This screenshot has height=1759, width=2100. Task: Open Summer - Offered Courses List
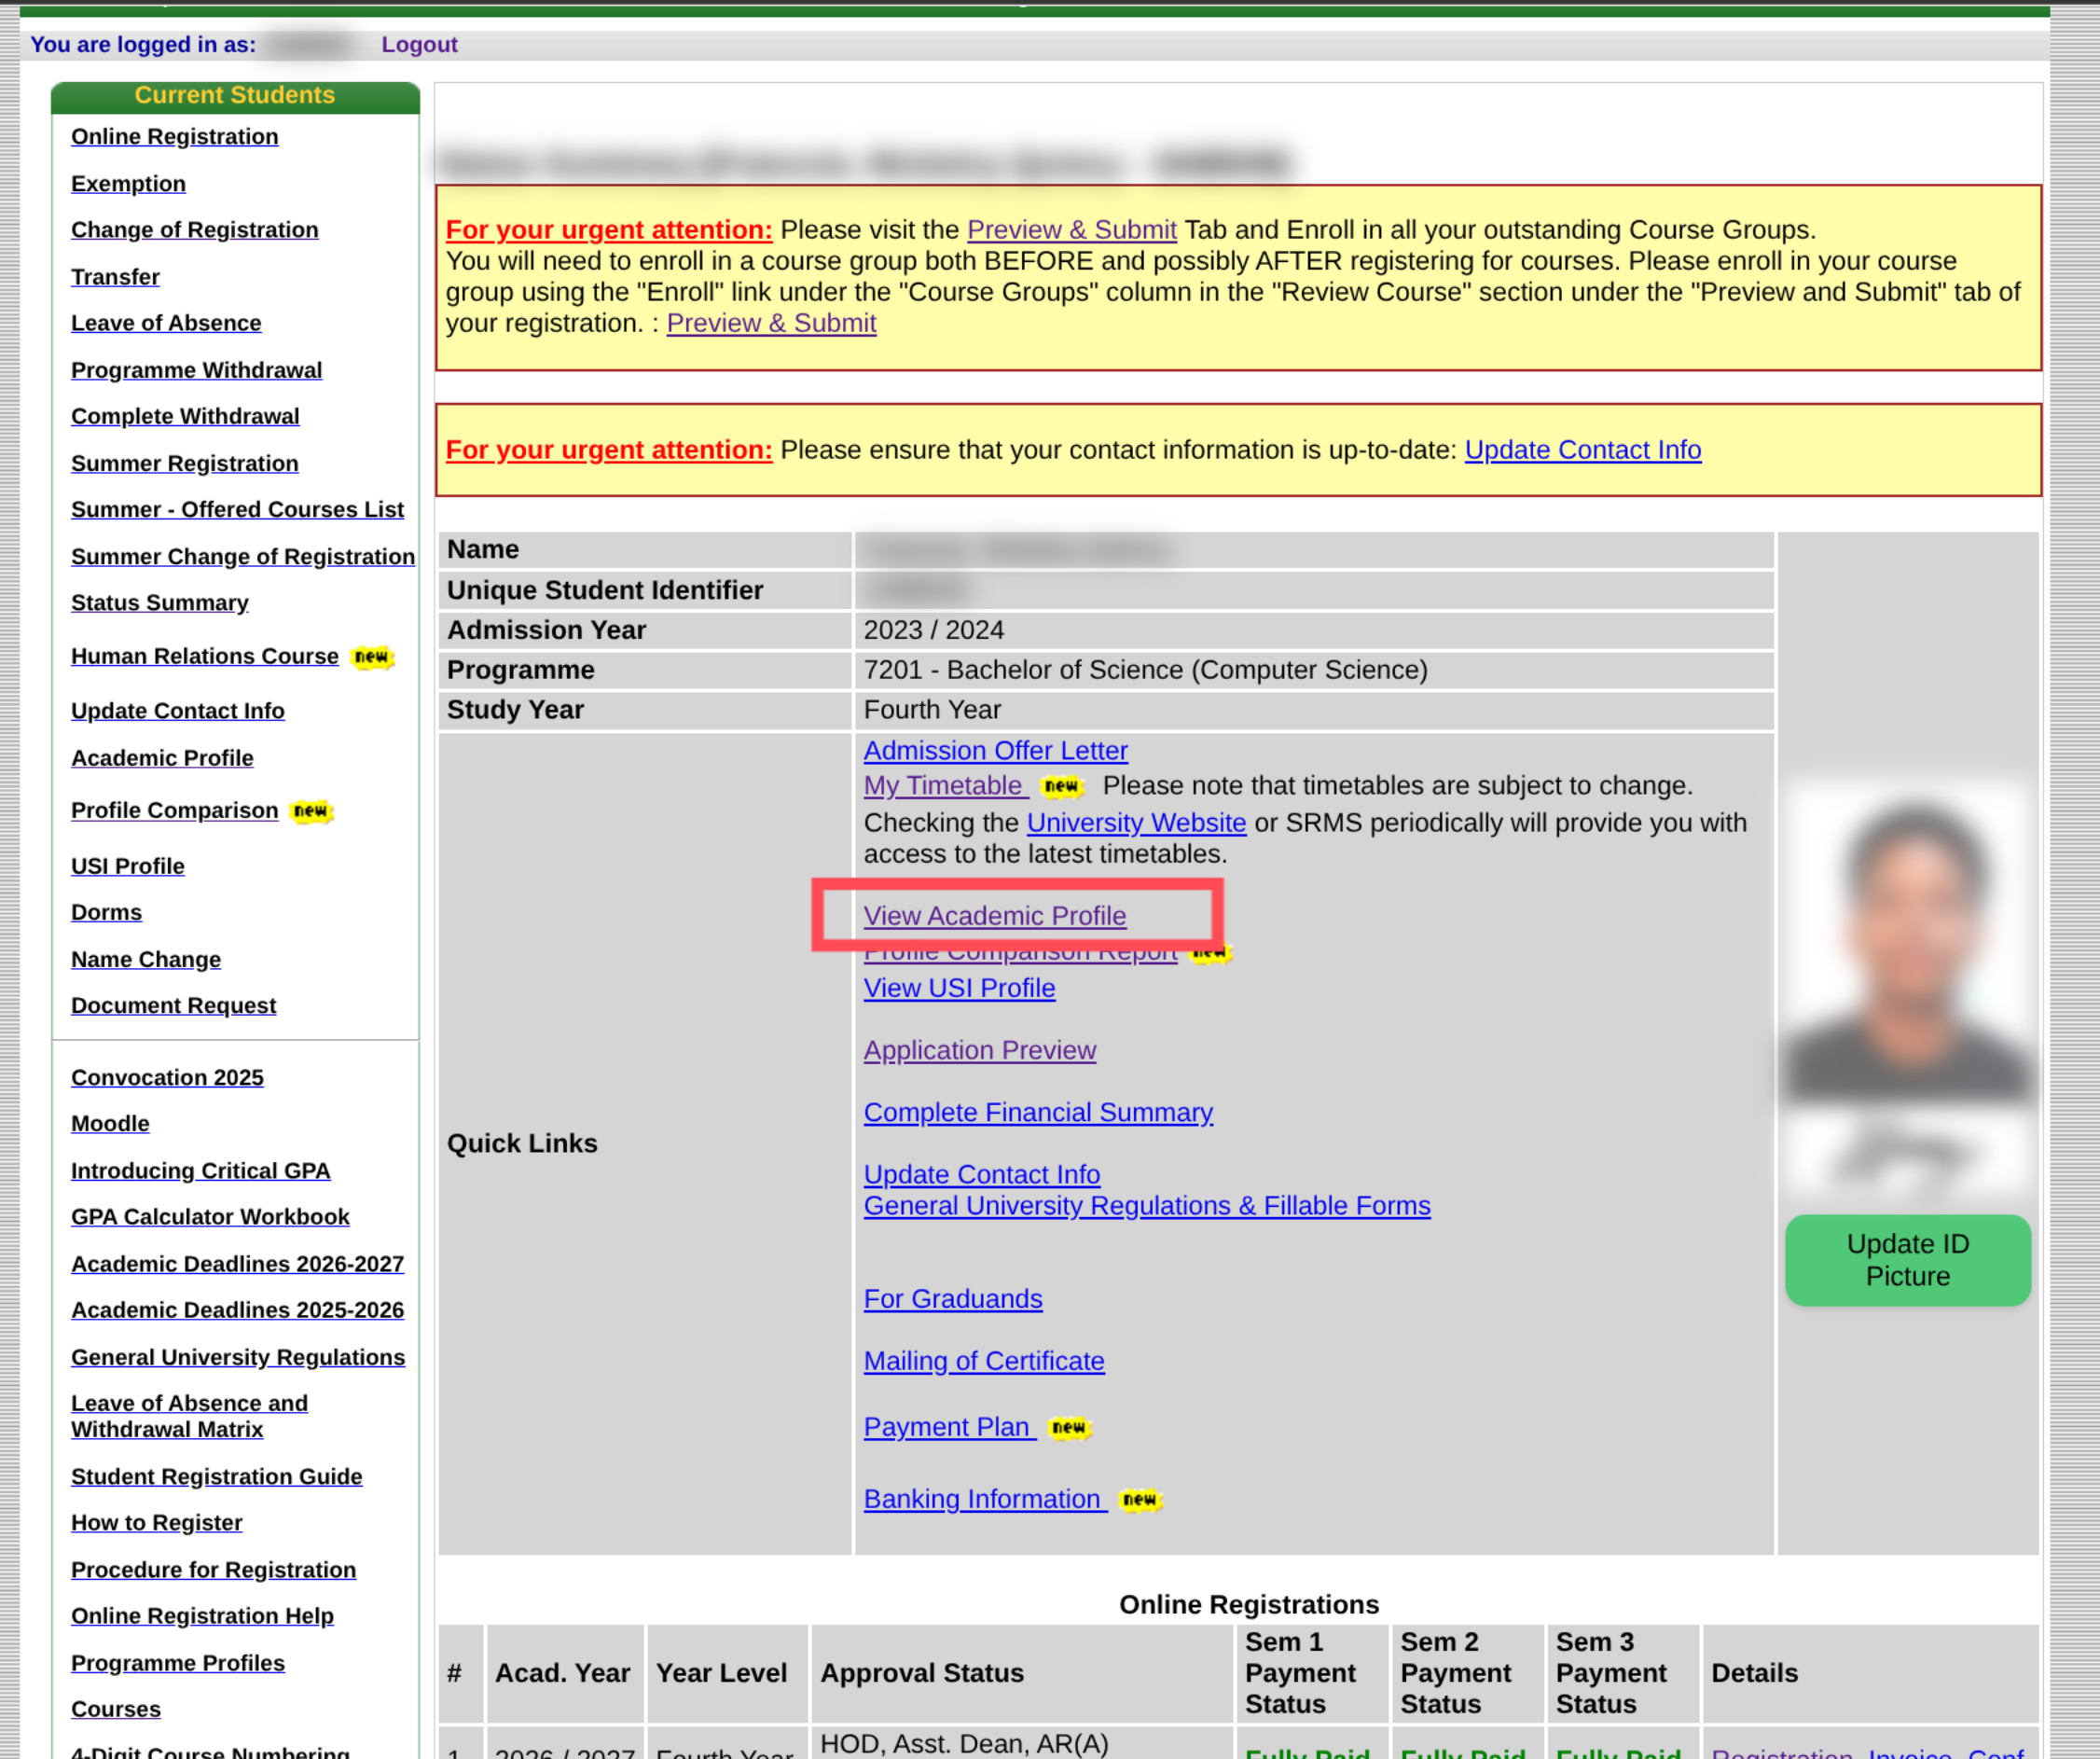(x=238, y=508)
